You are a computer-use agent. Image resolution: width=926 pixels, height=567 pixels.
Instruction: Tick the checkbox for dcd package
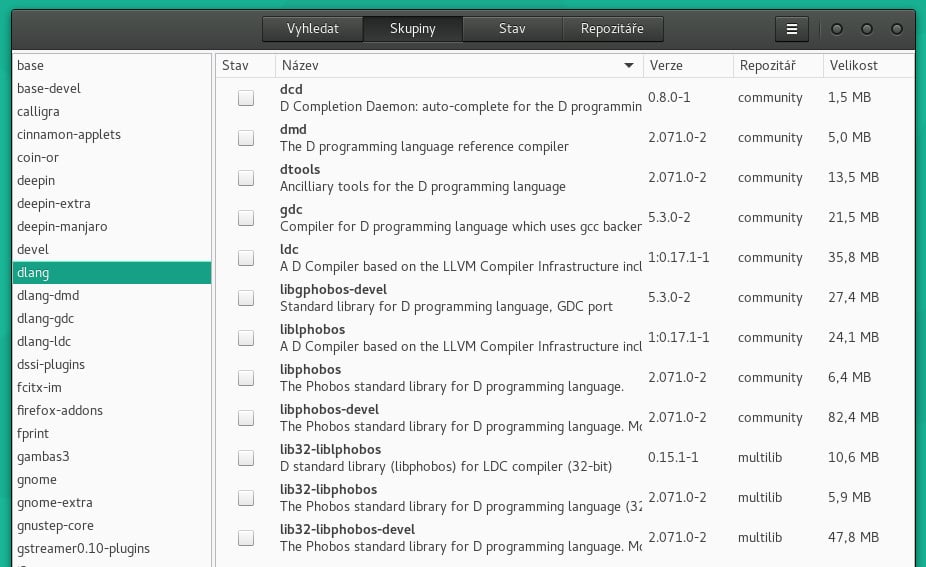(x=246, y=97)
